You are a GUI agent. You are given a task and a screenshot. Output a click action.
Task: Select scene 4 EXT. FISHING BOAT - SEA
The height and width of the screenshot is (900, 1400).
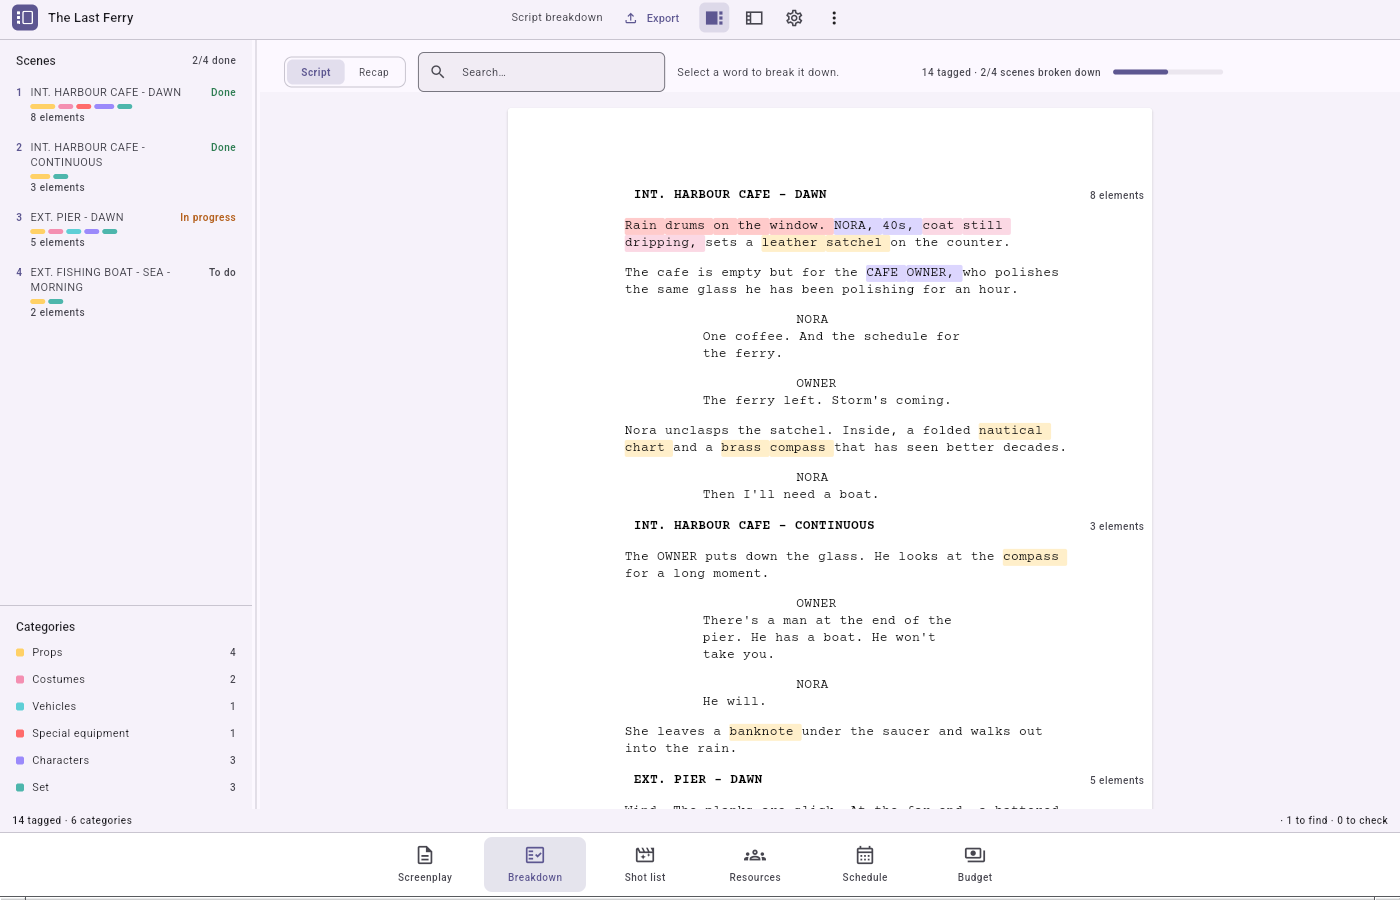126,292
